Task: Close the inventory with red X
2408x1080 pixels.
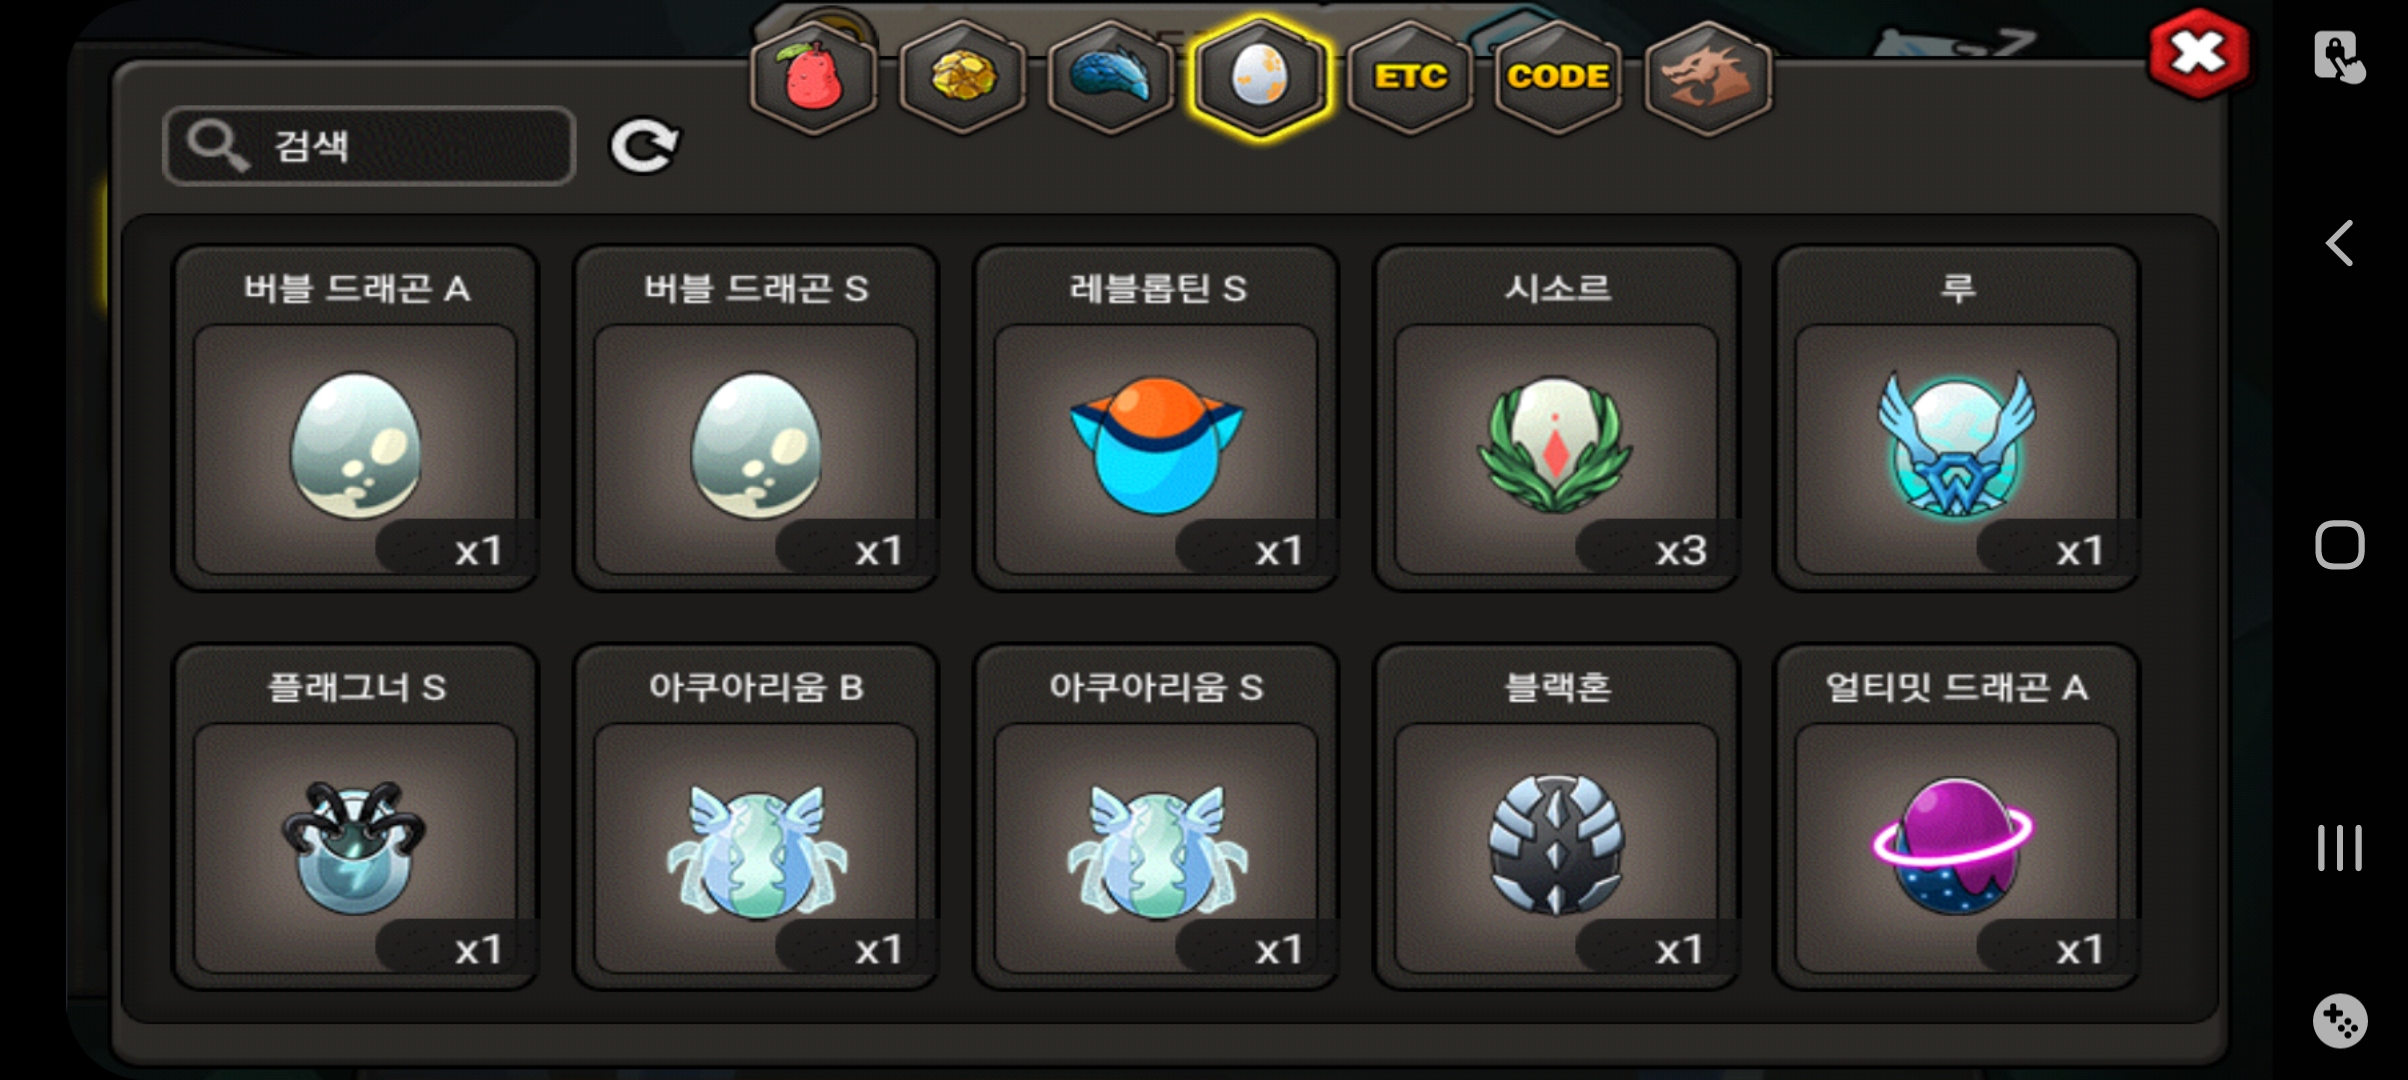Action: pyautogui.click(x=2199, y=54)
